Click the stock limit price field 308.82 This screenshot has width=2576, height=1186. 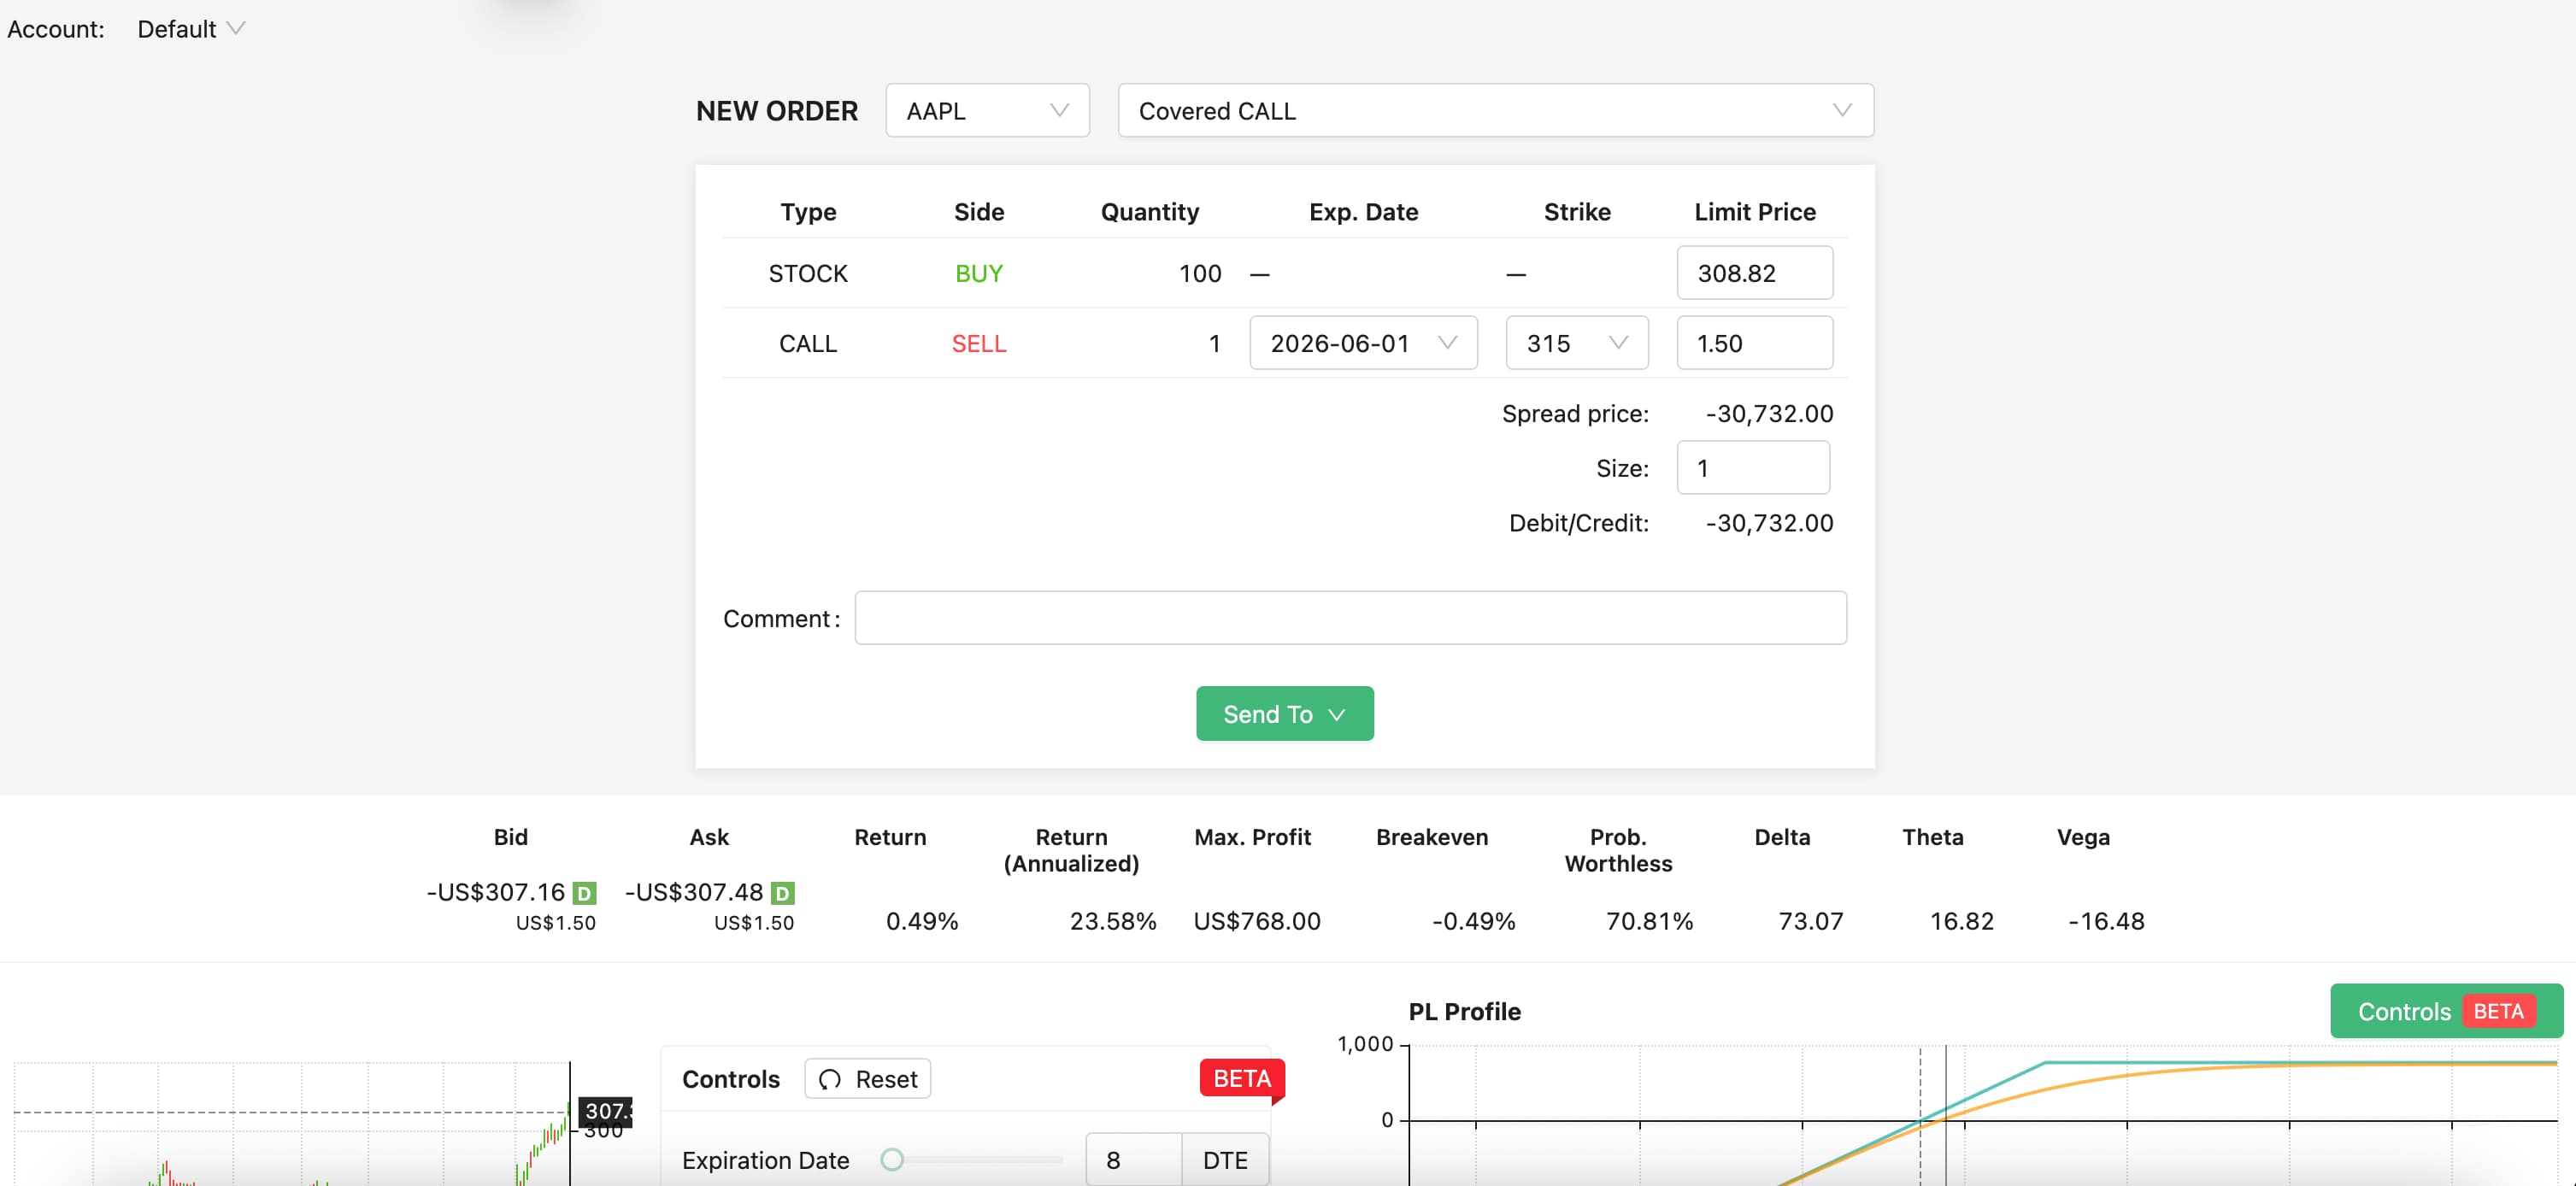tap(1754, 273)
